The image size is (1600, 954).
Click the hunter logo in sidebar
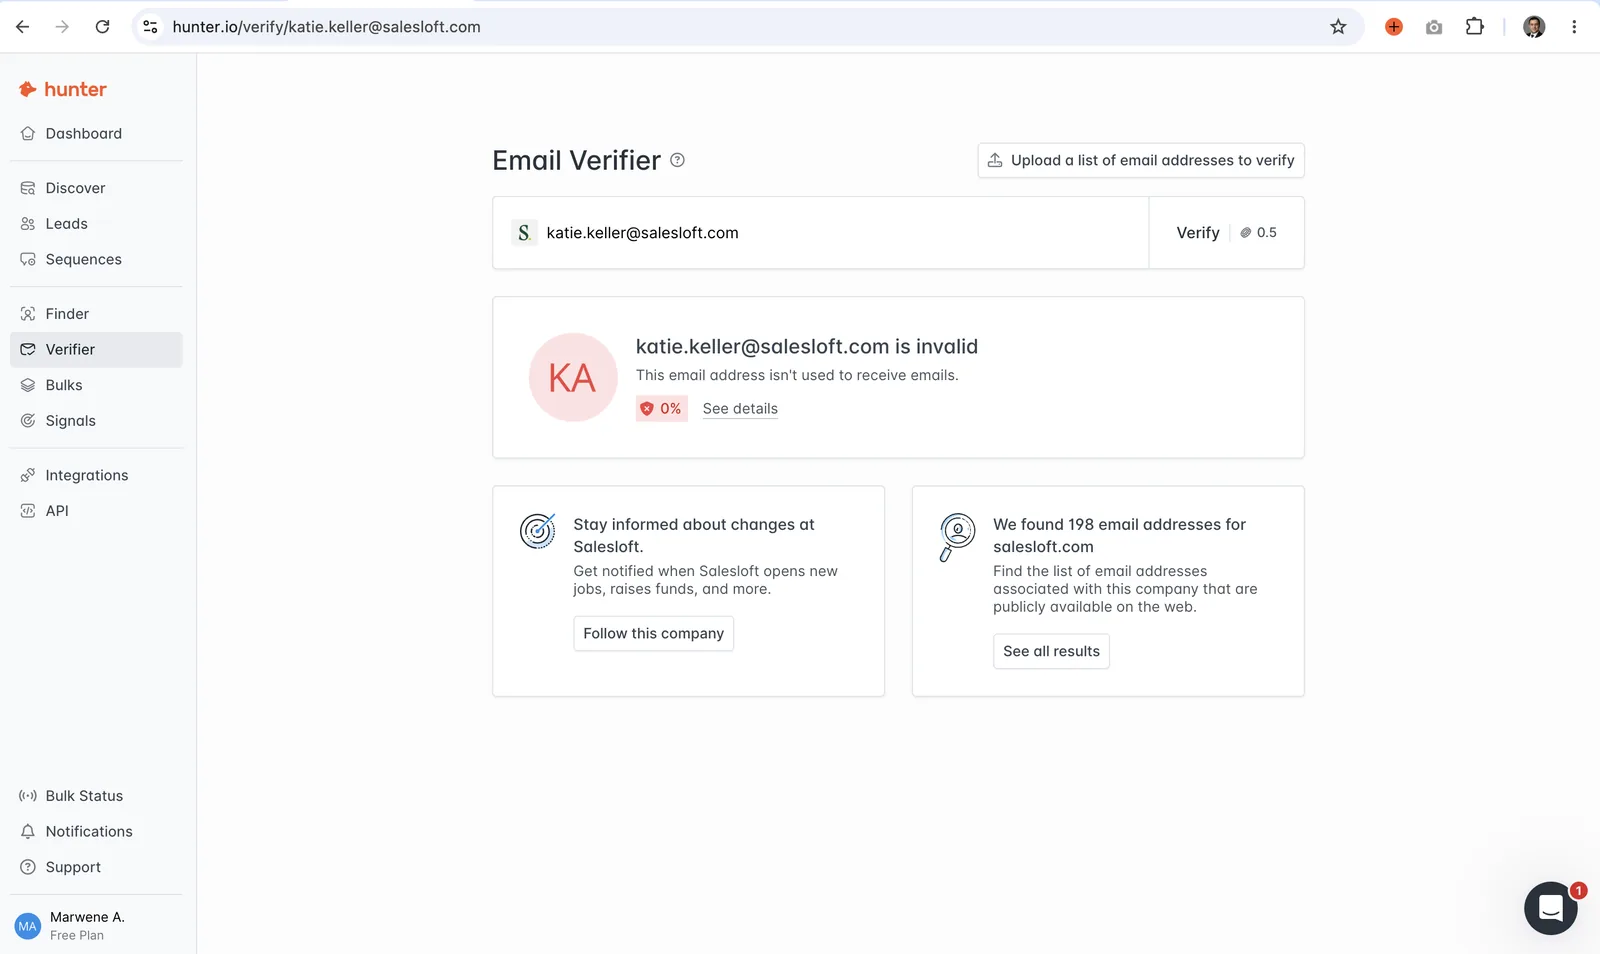[62, 89]
